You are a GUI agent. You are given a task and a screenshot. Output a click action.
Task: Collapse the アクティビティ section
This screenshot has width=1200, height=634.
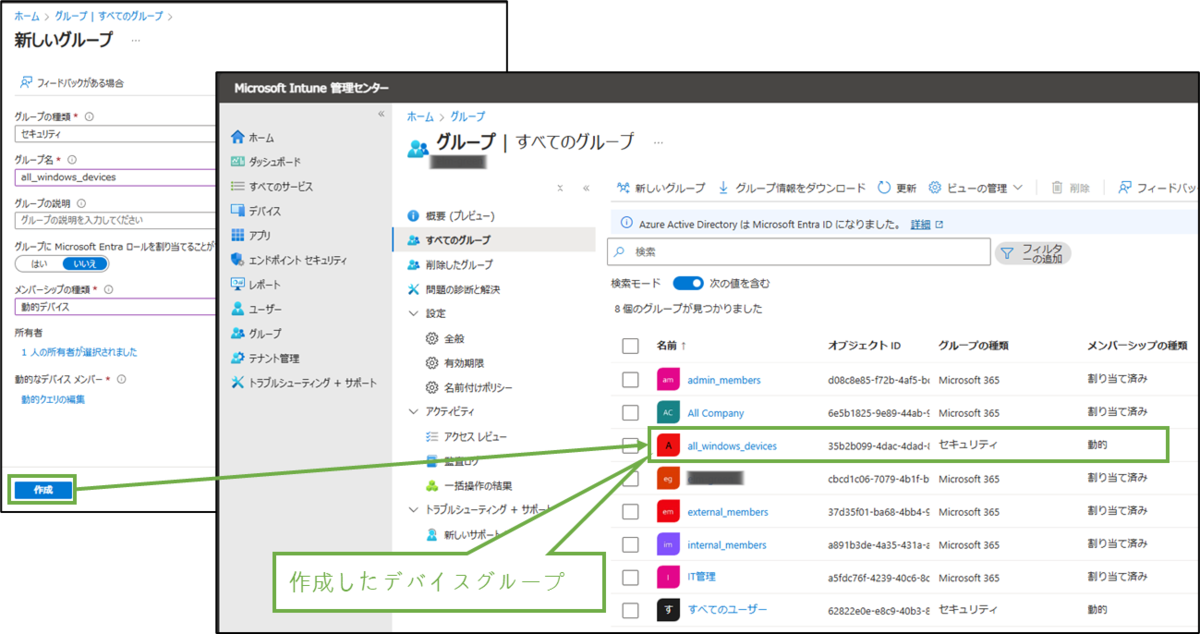coord(415,411)
